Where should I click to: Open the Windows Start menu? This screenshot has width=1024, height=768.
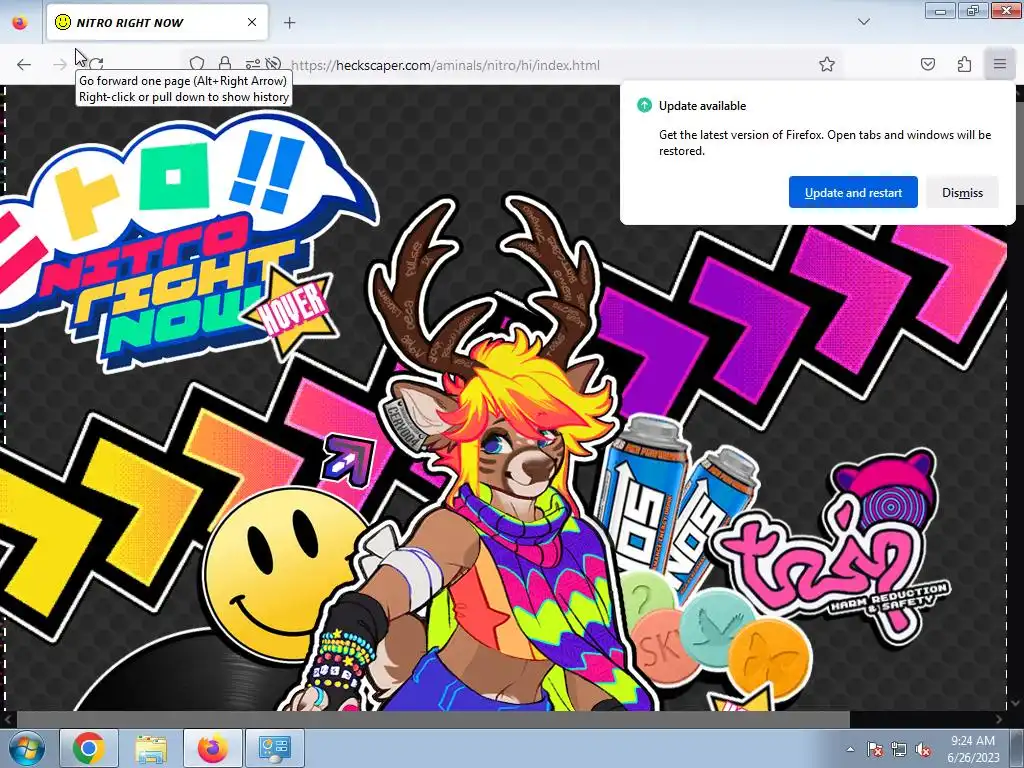(26, 748)
